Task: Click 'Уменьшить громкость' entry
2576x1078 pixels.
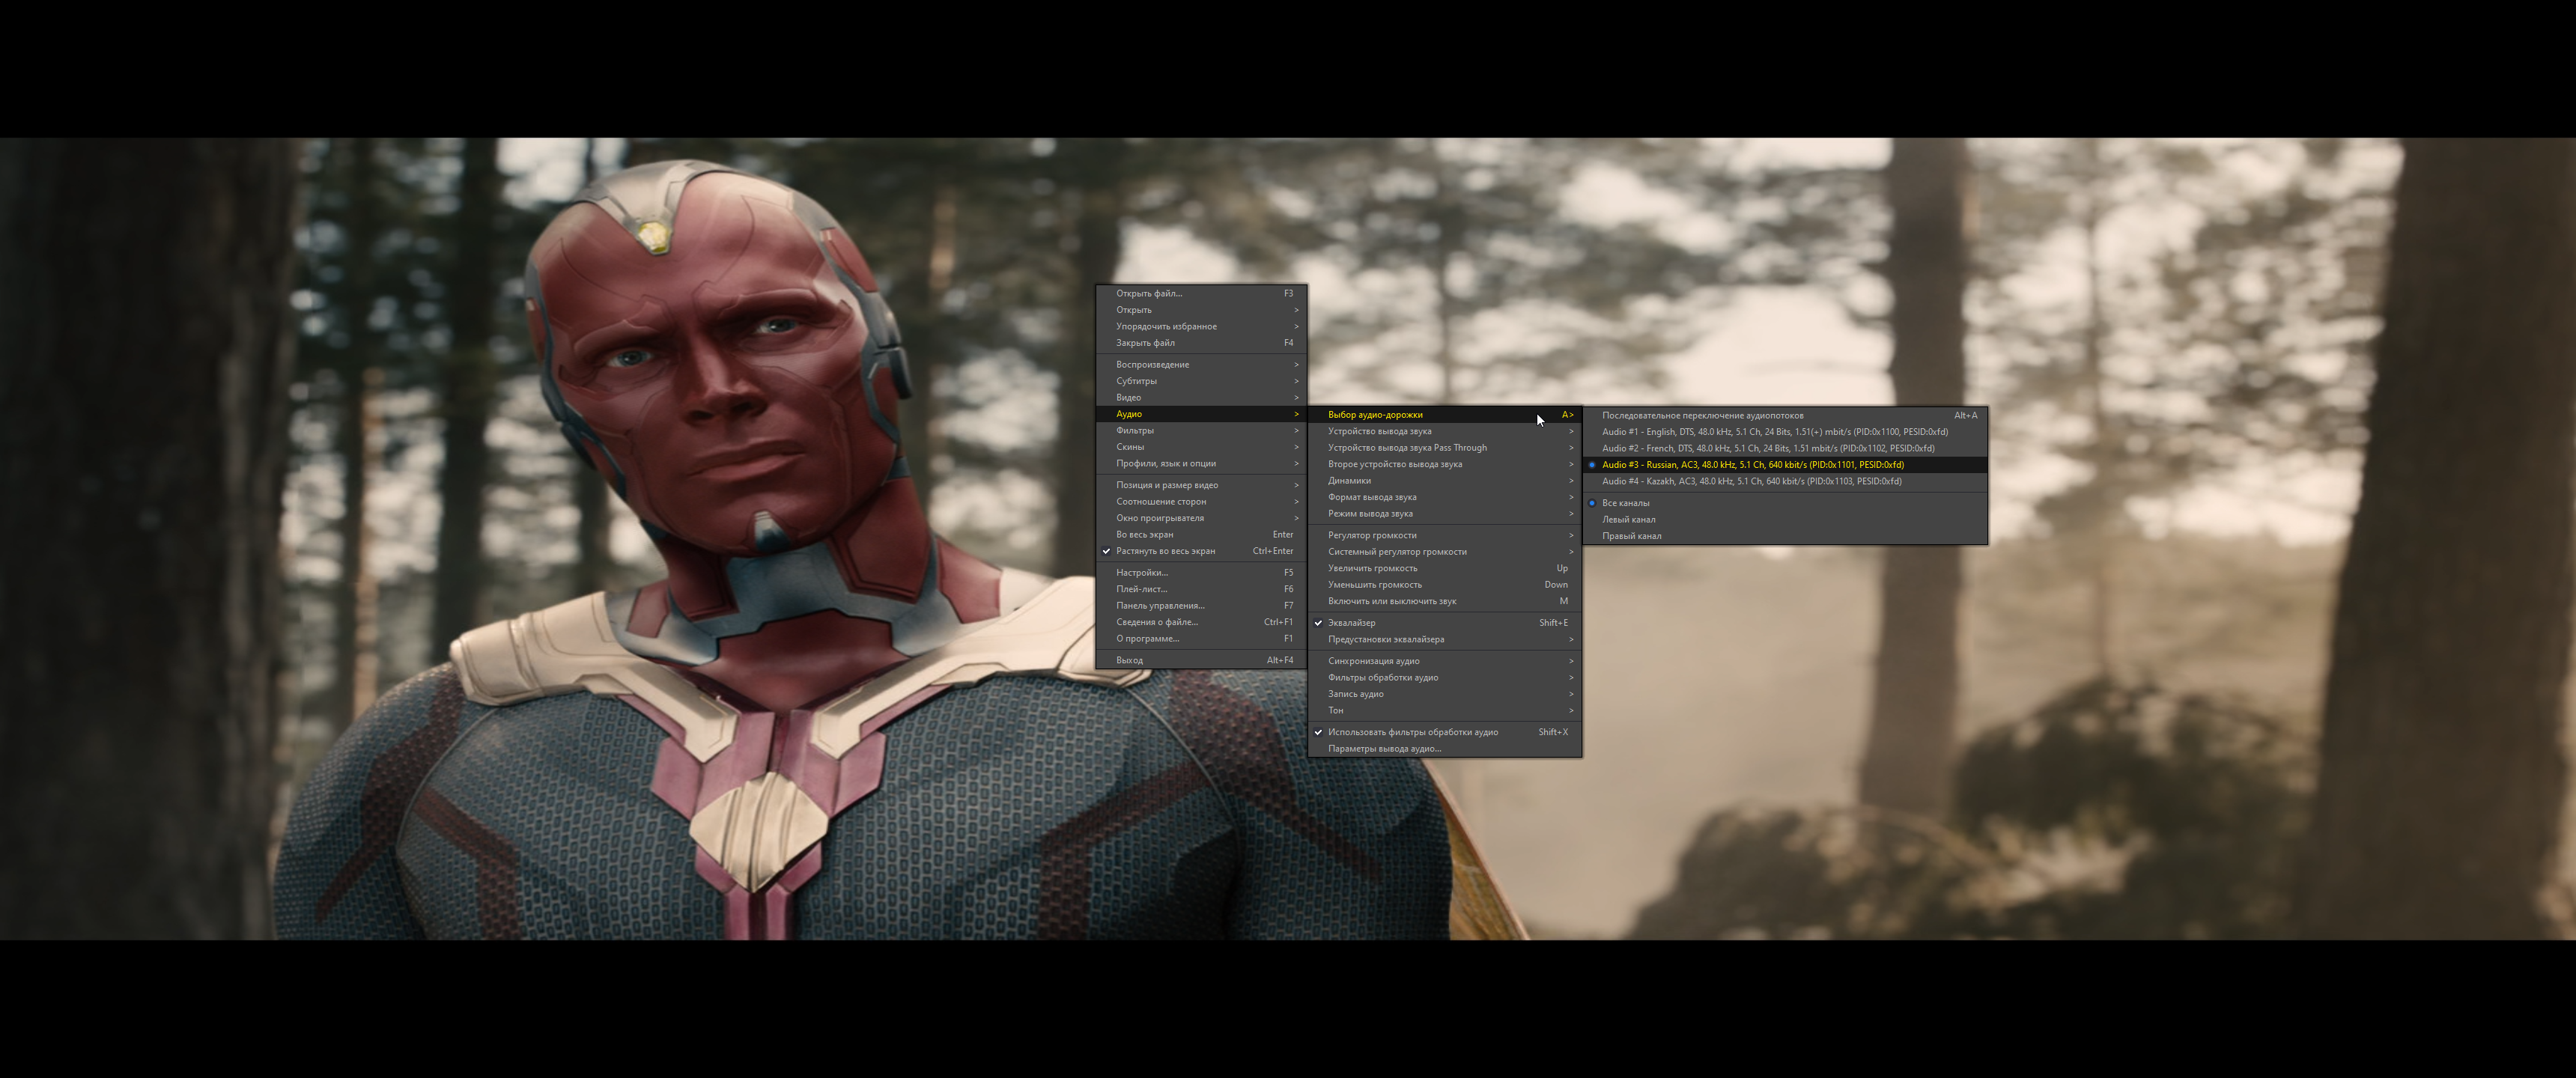Action: 1445,585
